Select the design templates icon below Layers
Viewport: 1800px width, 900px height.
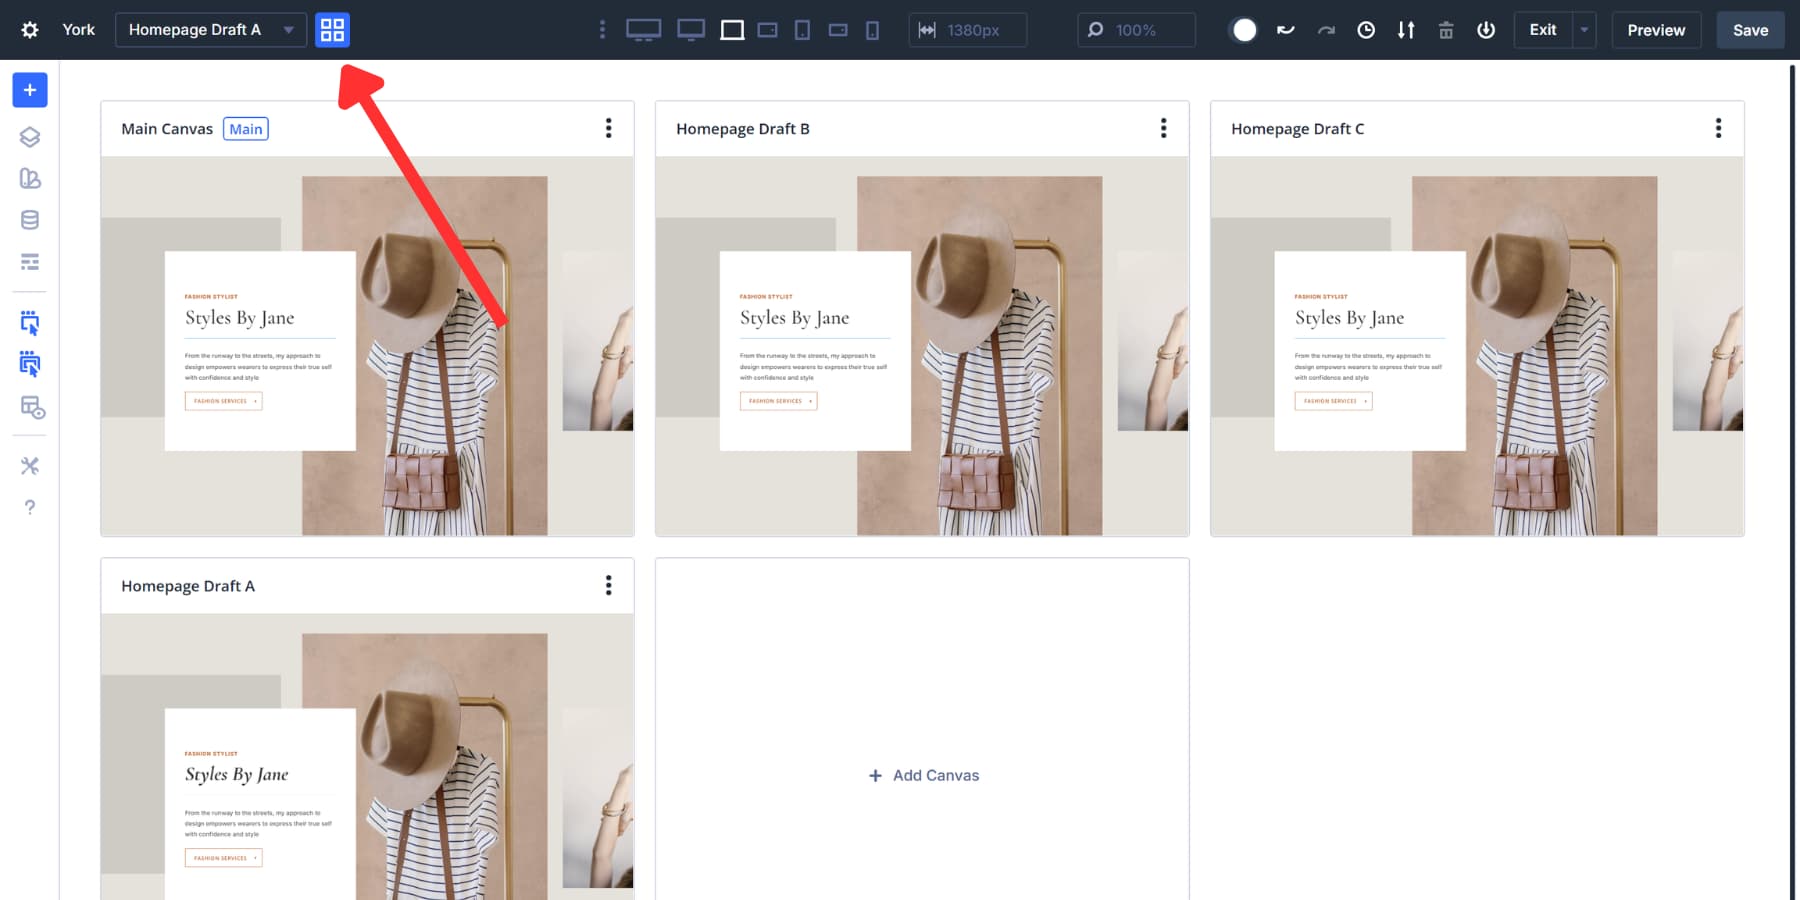29,179
